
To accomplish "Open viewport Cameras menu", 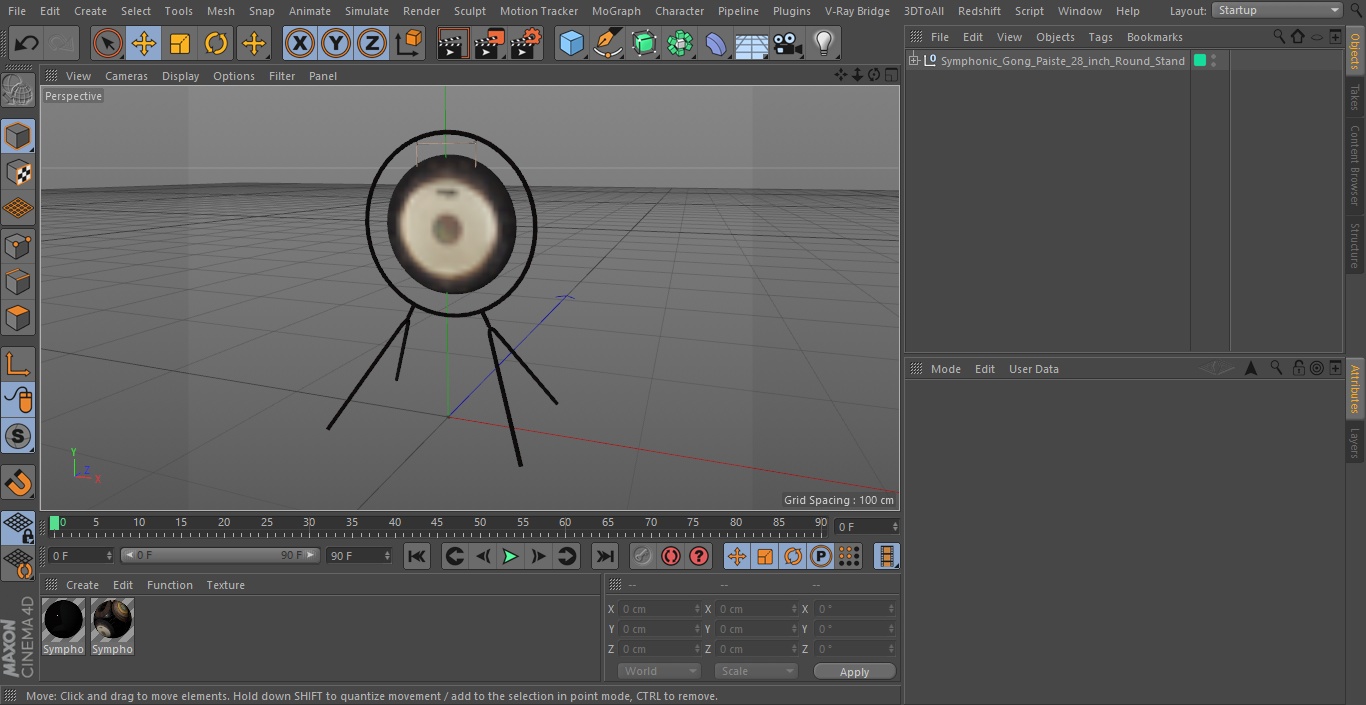I will point(126,76).
